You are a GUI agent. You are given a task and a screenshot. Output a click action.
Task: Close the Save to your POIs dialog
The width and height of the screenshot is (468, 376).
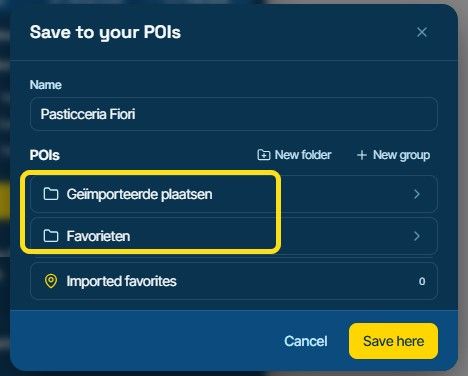click(x=422, y=32)
